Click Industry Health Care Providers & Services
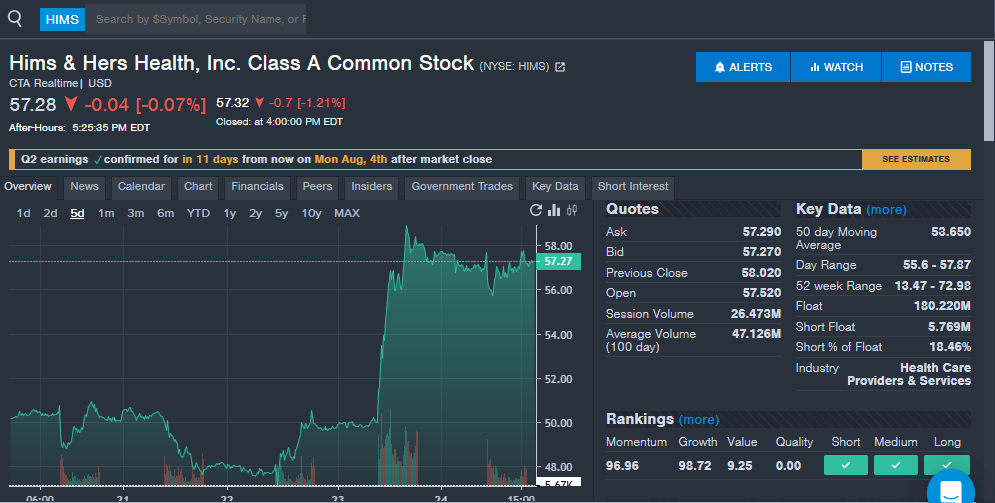The width and height of the screenshot is (995, 503). [x=909, y=374]
